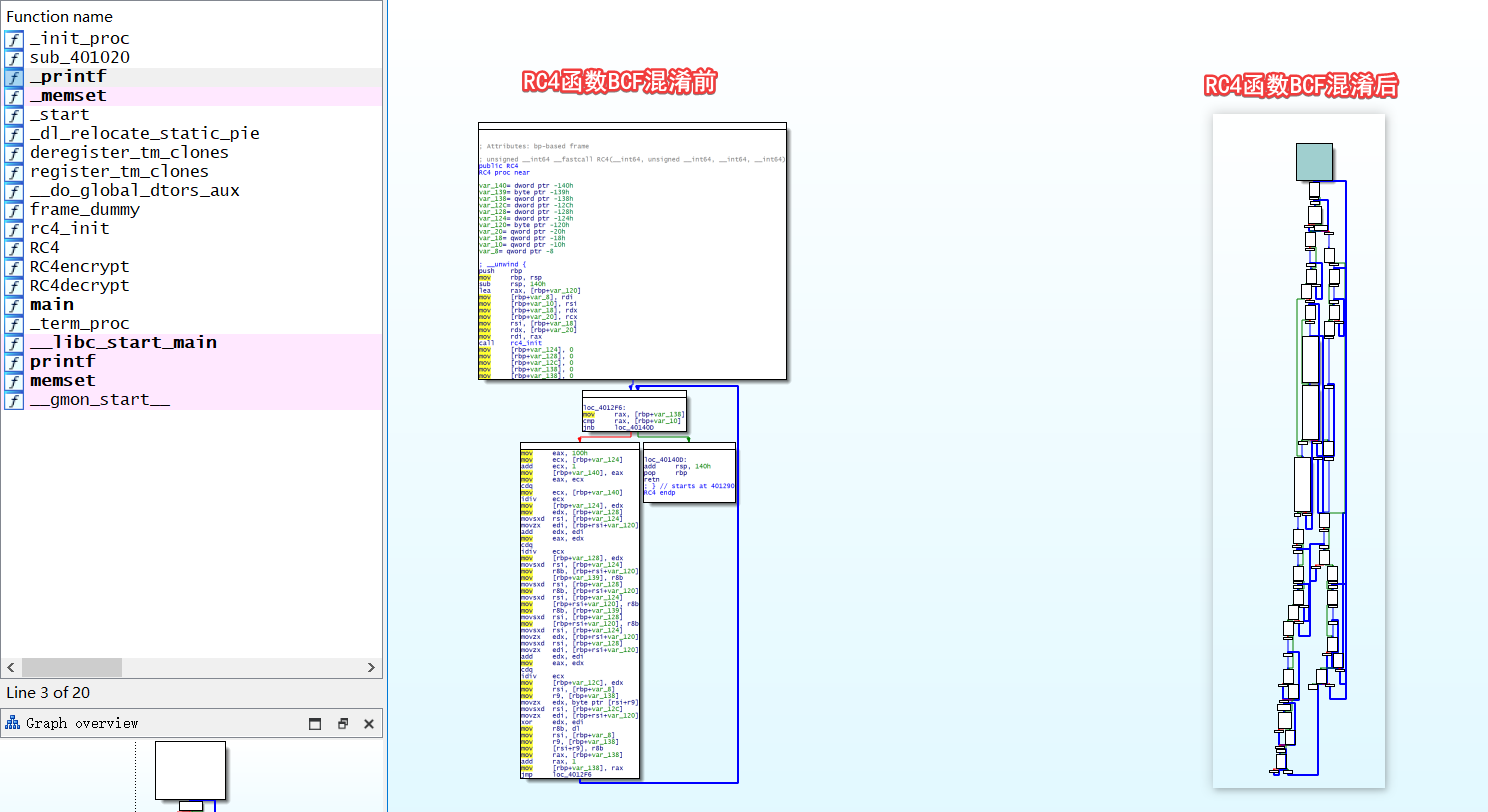
Task: Click the function icon beside rc4_init
Action: click(x=14, y=229)
